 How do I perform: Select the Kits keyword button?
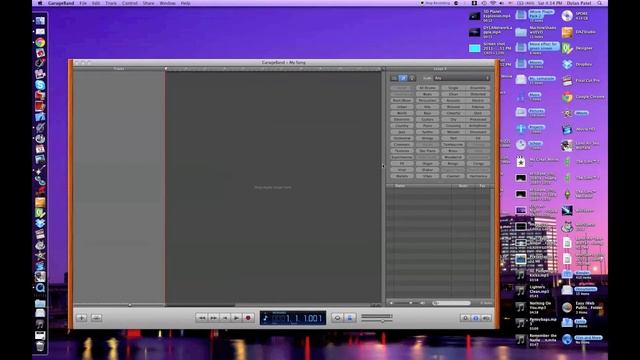click(x=427, y=107)
